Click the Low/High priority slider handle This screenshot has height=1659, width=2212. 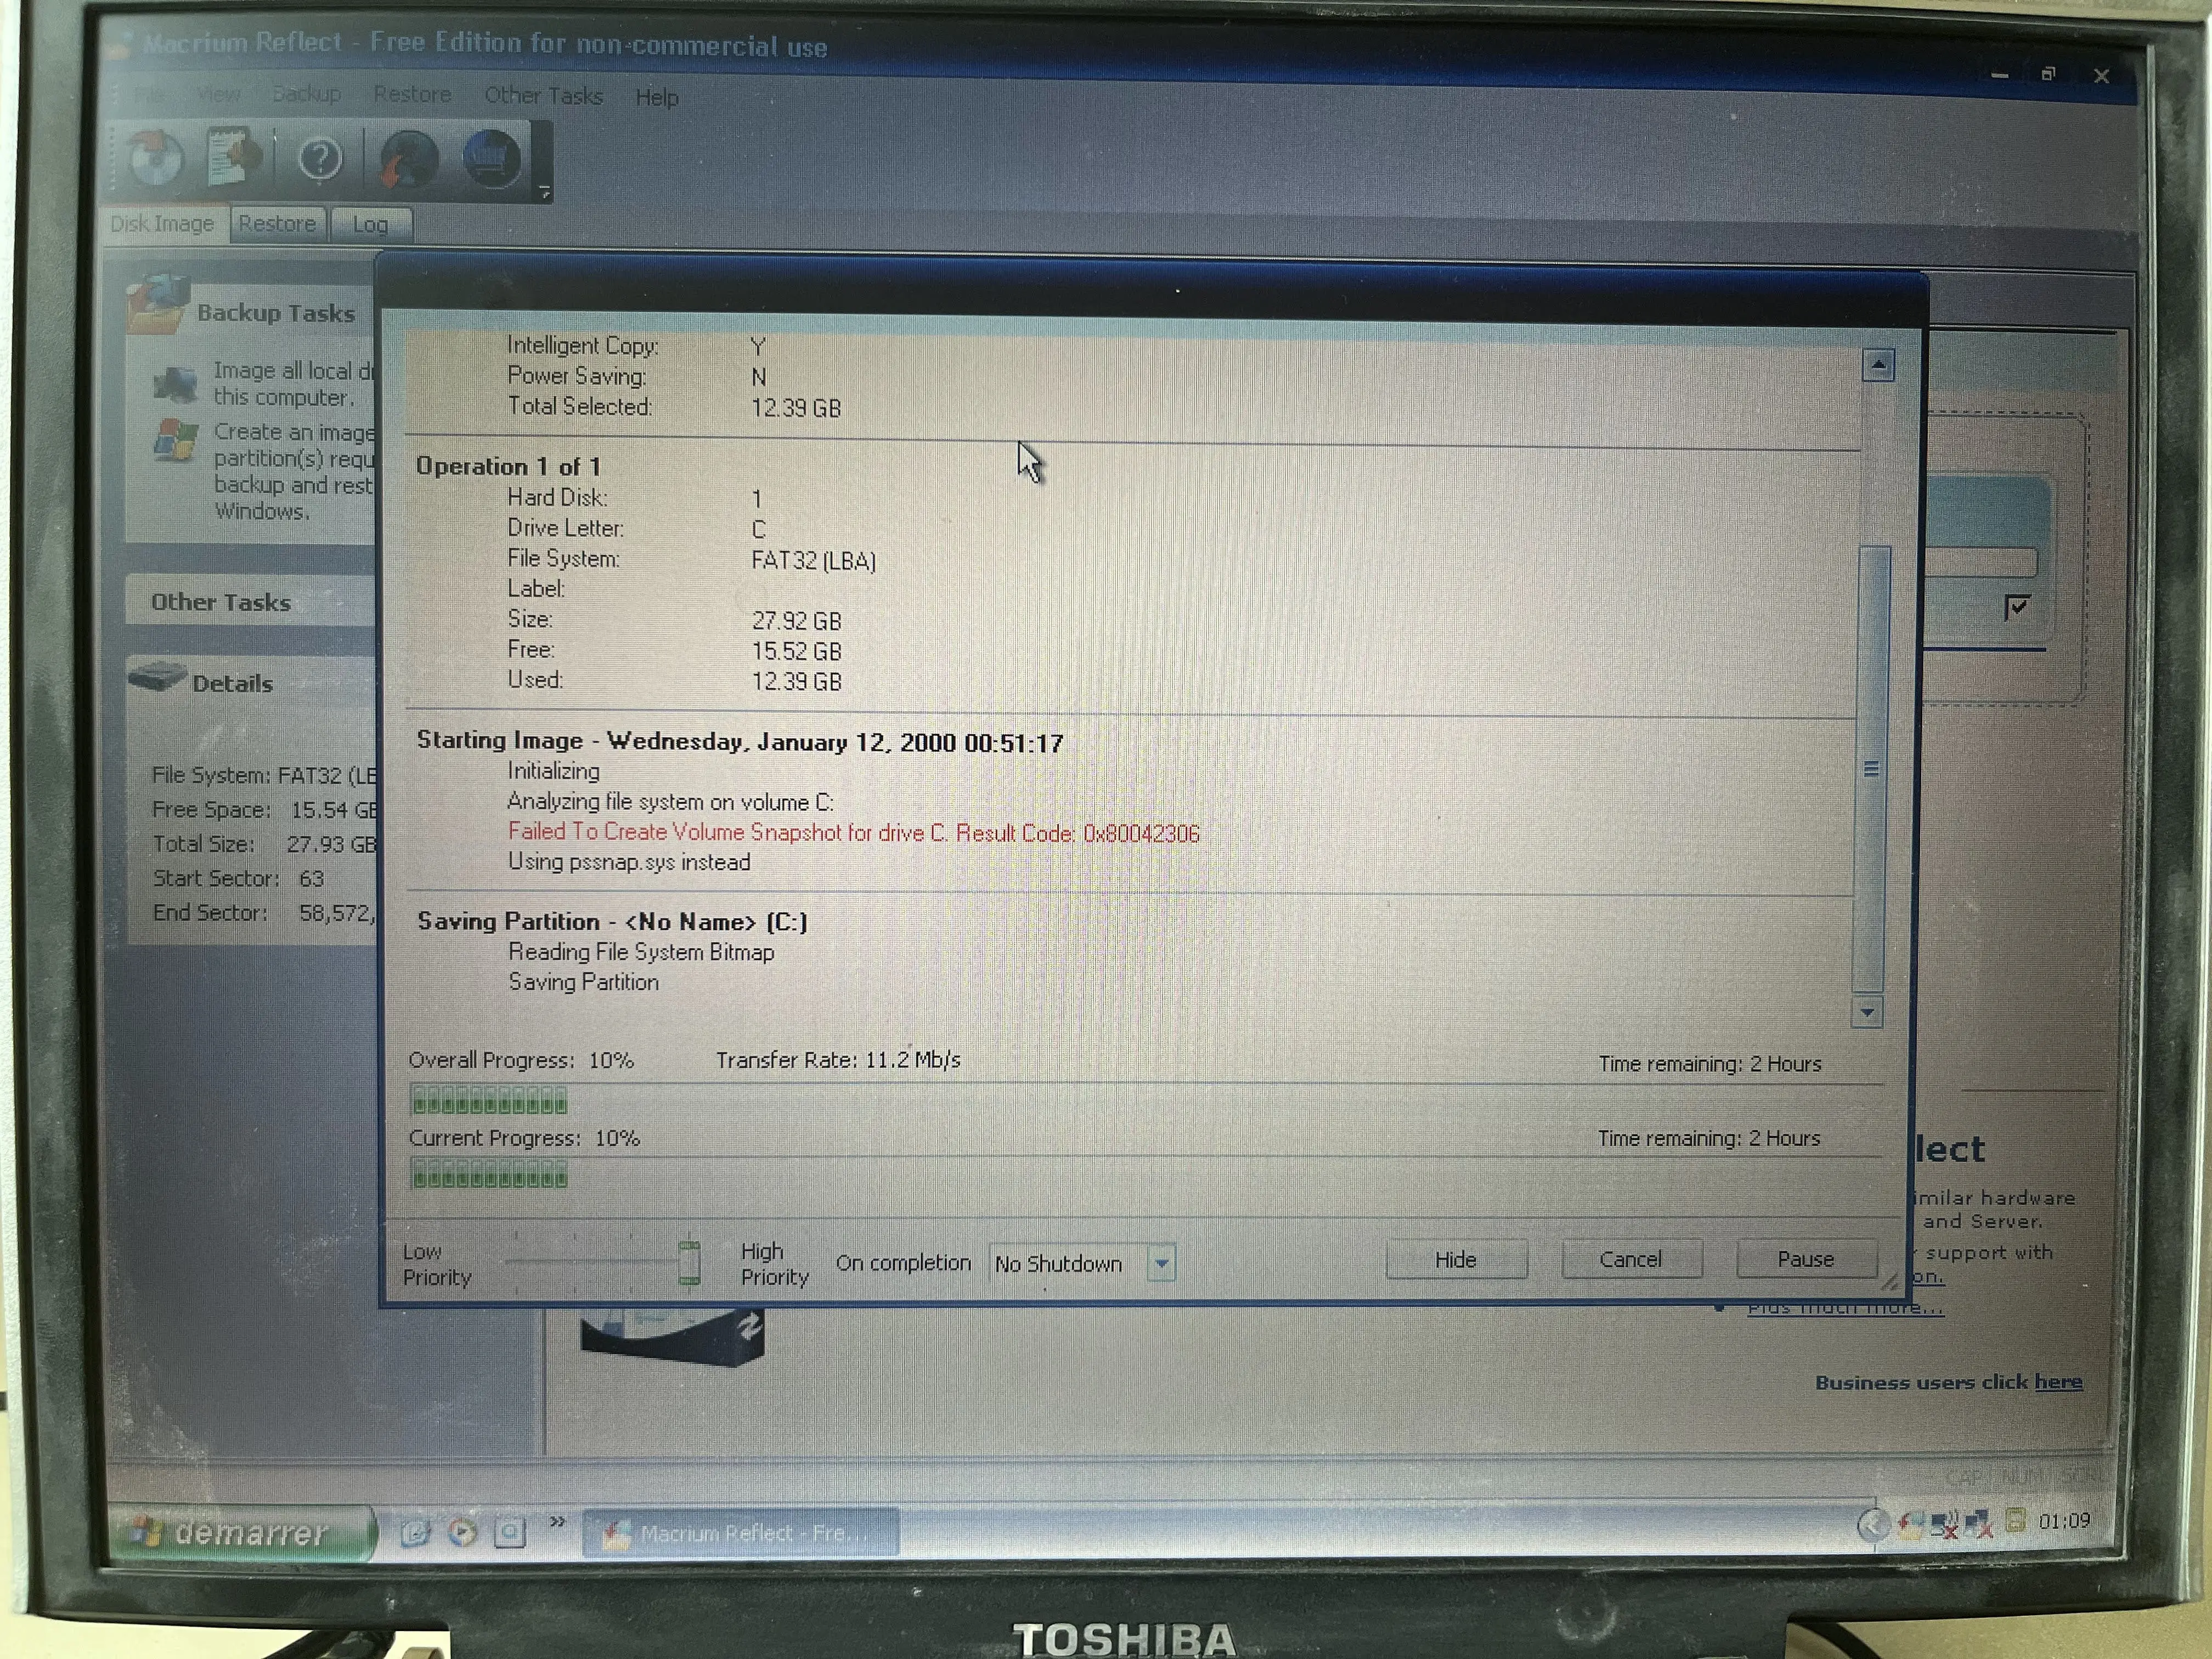689,1263
